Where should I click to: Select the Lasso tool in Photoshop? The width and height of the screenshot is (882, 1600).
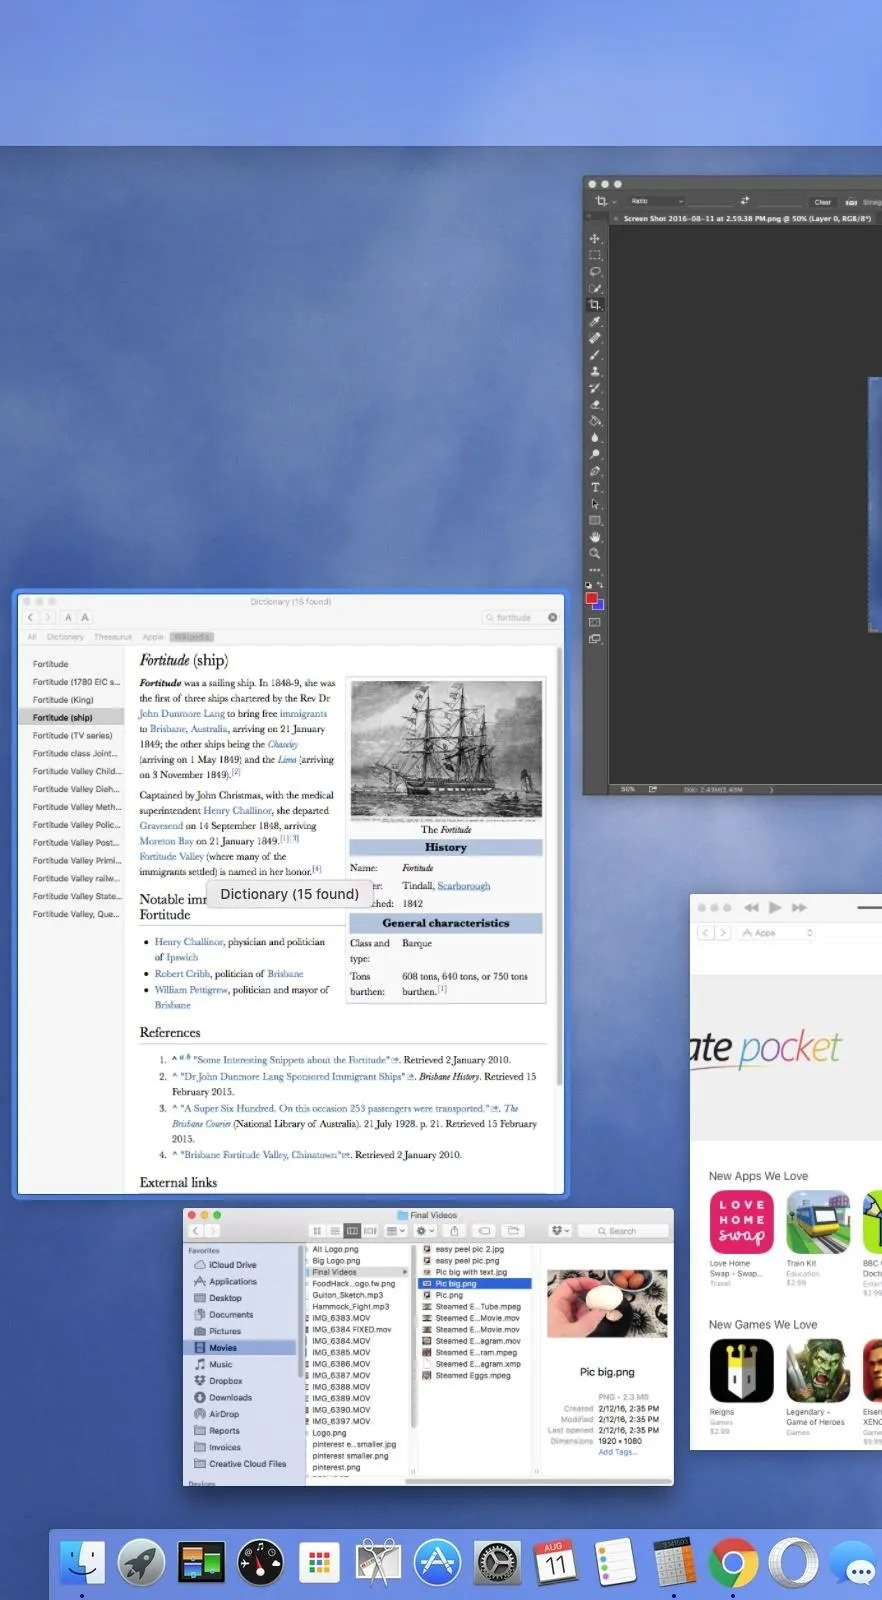pos(595,271)
